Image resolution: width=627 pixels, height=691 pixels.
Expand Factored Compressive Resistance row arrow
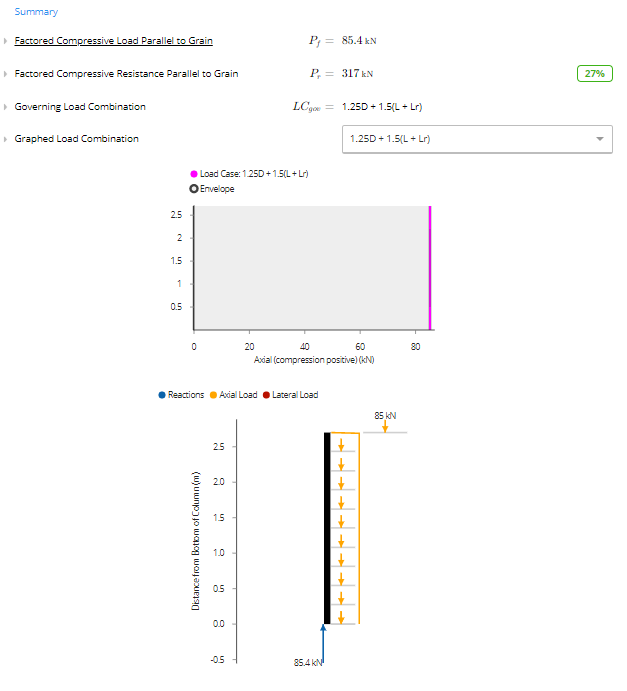[x=5, y=74]
